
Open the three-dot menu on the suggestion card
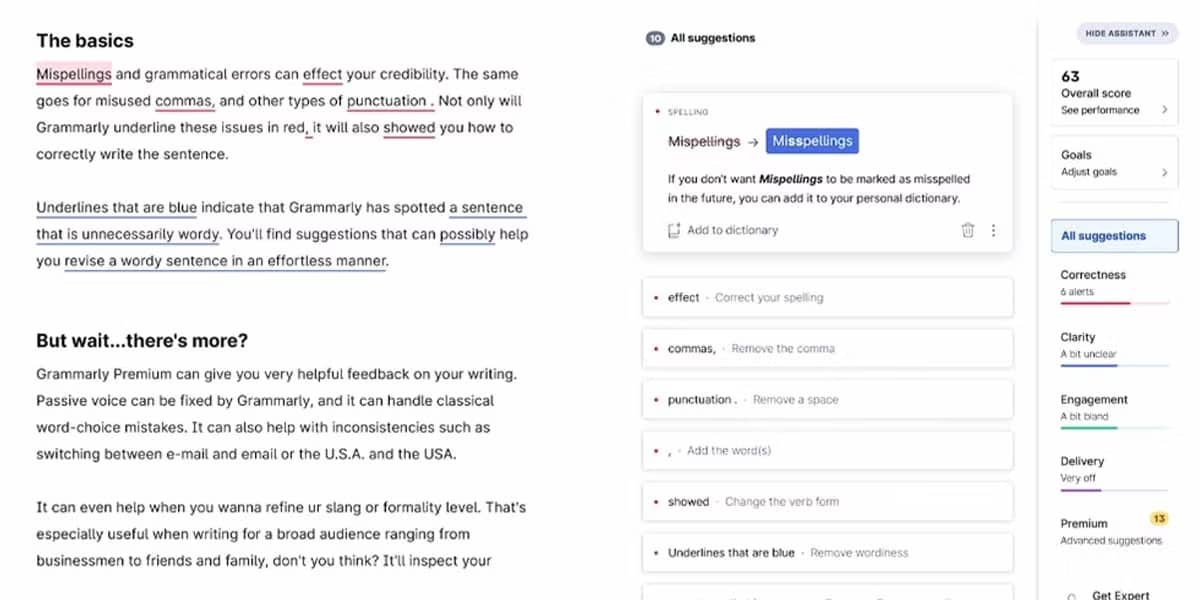tap(993, 231)
